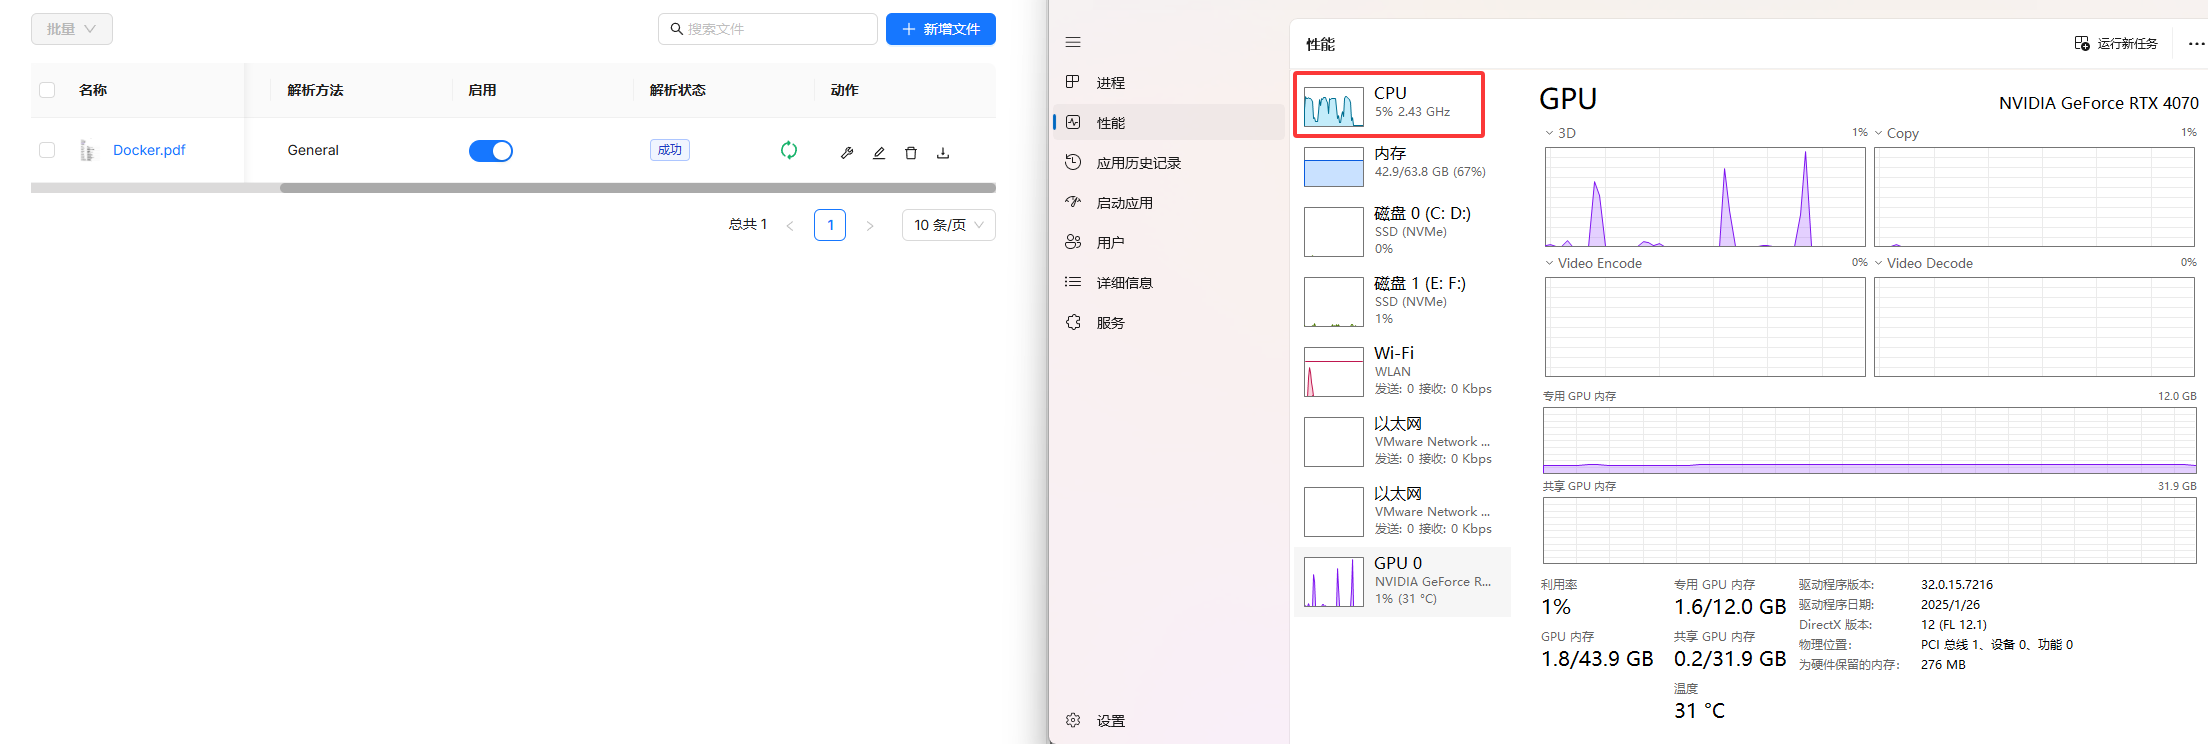Click the green re-parse refresh icon
The width and height of the screenshot is (2208, 744).
click(789, 150)
